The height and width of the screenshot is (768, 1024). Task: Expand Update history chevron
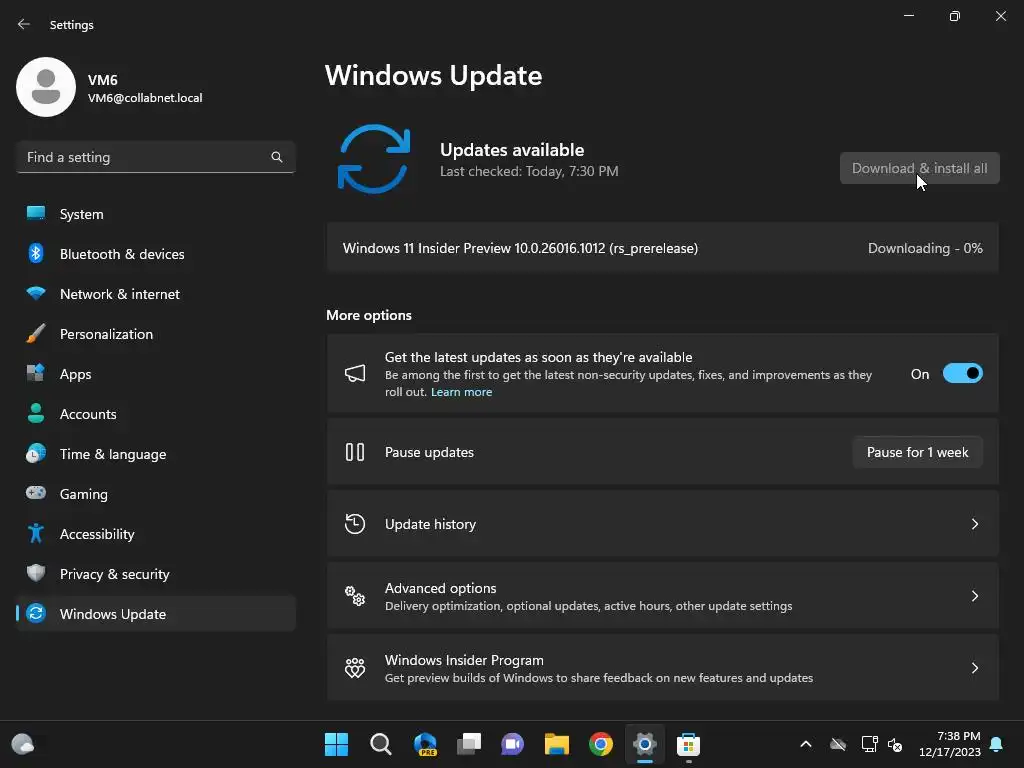974,524
